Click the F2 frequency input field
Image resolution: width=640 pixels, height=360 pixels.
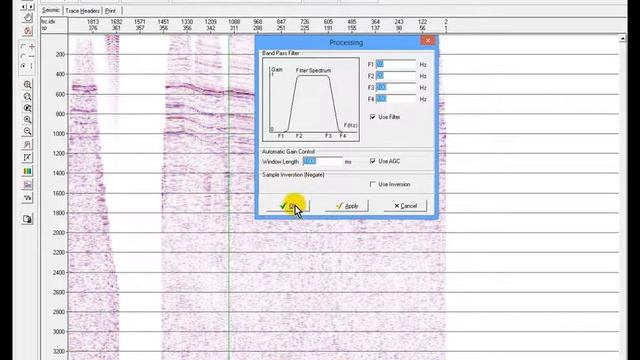coord(396,76)
